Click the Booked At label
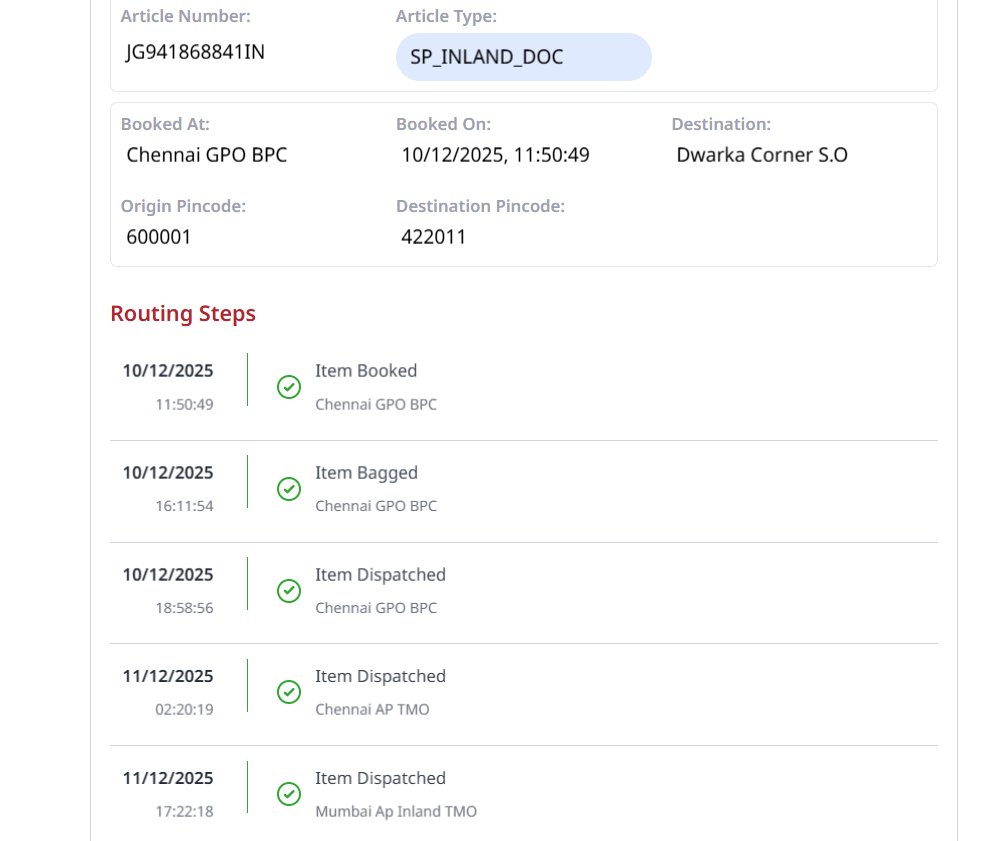This screenshot has width=1000, height=841. pyautogui.click(x=165, y=124)
